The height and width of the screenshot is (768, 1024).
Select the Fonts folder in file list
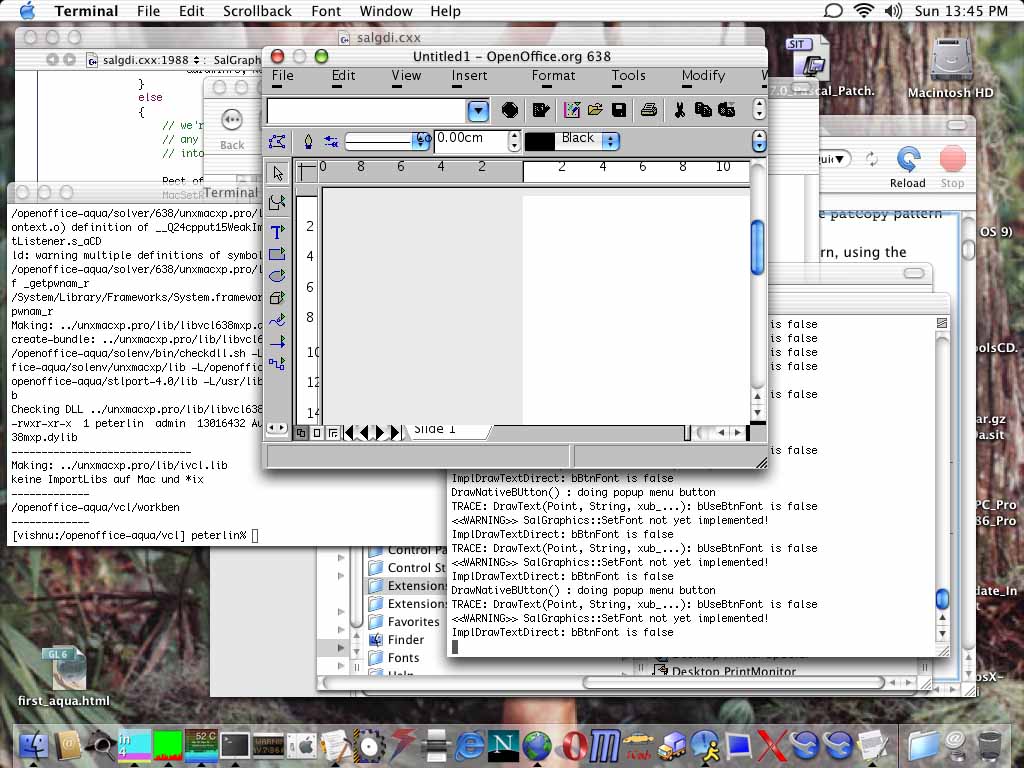coord(394,658)
